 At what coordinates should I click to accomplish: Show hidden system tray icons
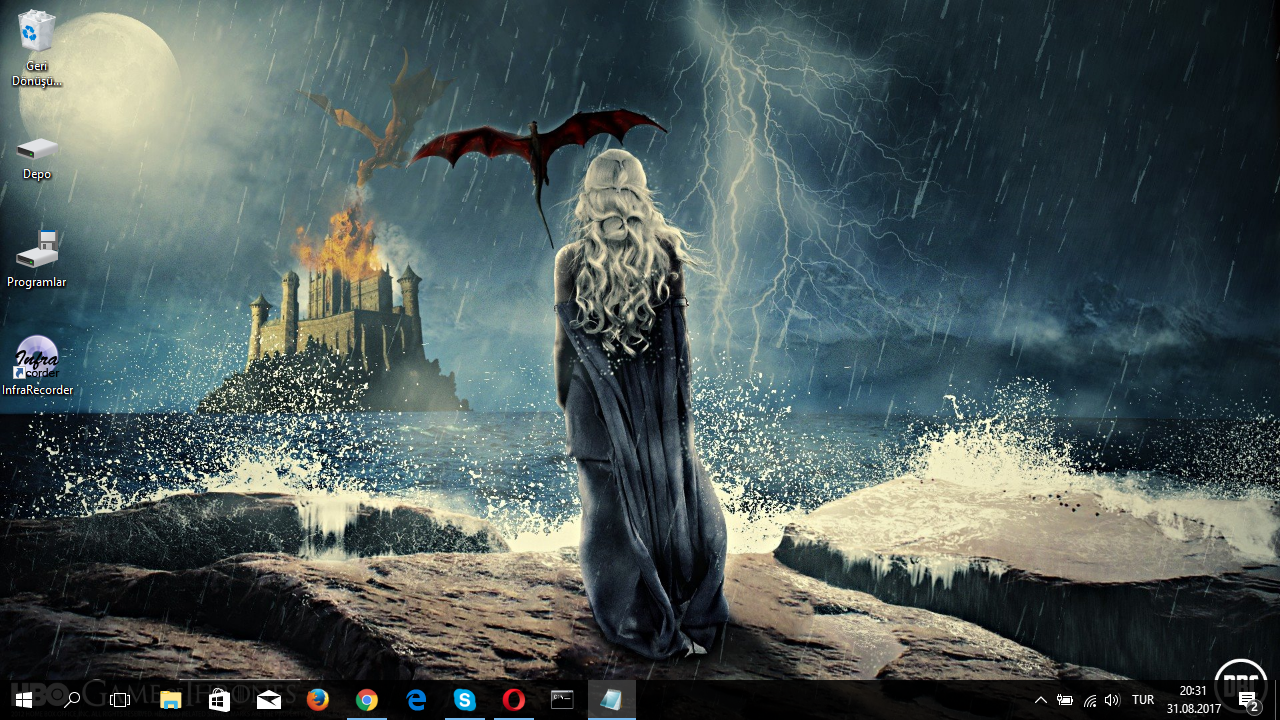coord(1040,700)
